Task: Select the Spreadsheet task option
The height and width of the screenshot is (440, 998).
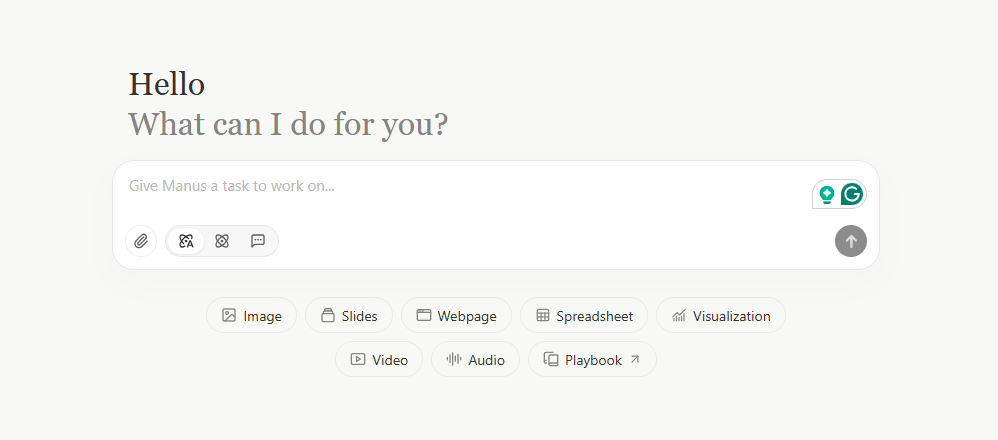Action: (x=584, y=316)
